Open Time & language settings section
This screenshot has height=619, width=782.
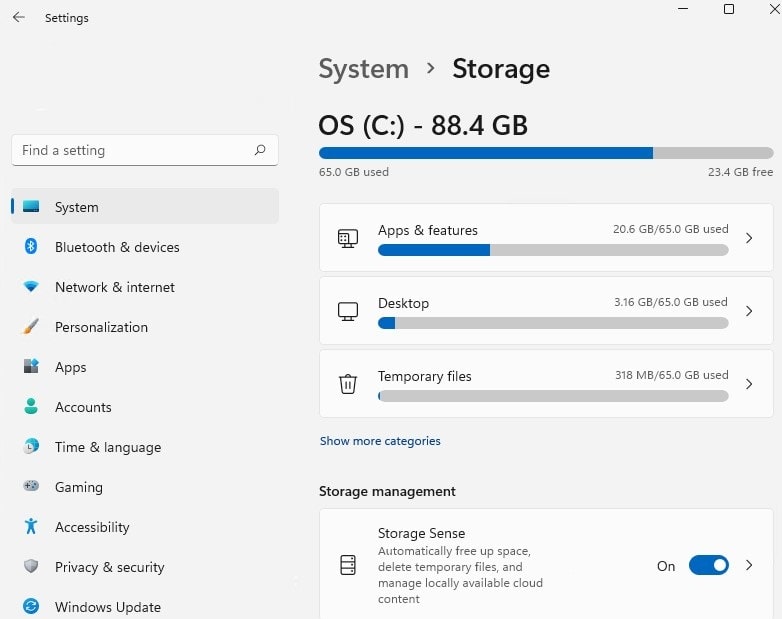click(x=107, y=447)
